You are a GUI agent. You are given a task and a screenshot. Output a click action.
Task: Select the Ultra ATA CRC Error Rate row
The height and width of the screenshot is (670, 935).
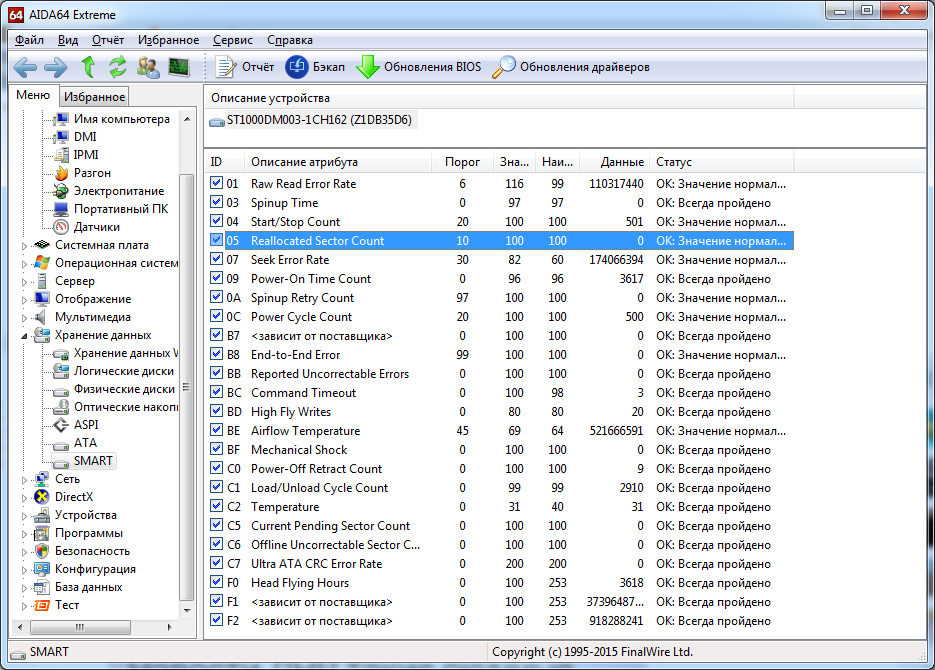(500, 563)
